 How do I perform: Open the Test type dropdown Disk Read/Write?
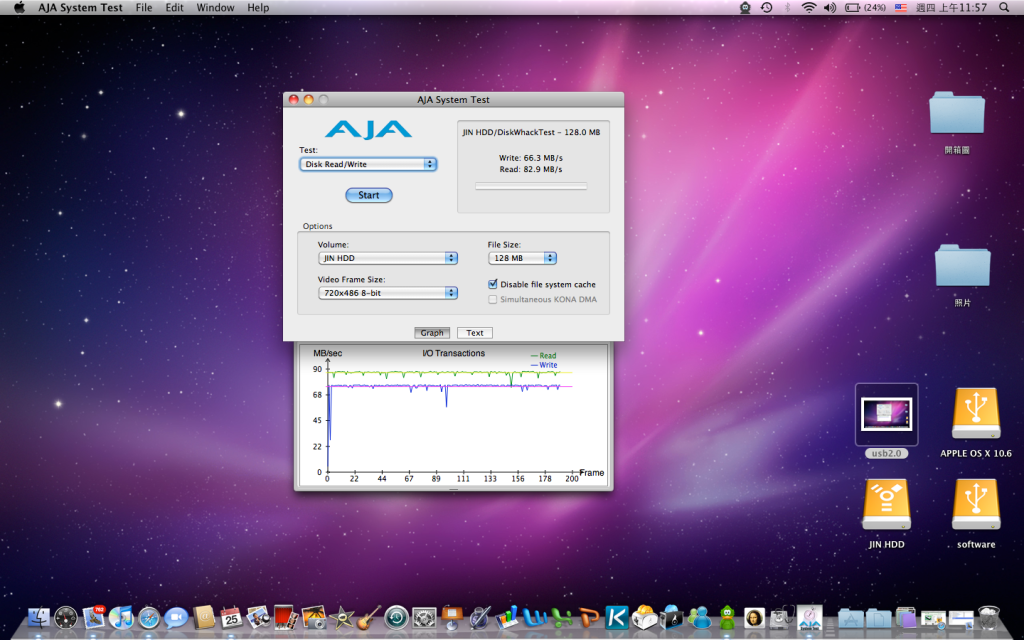[368, 164]
